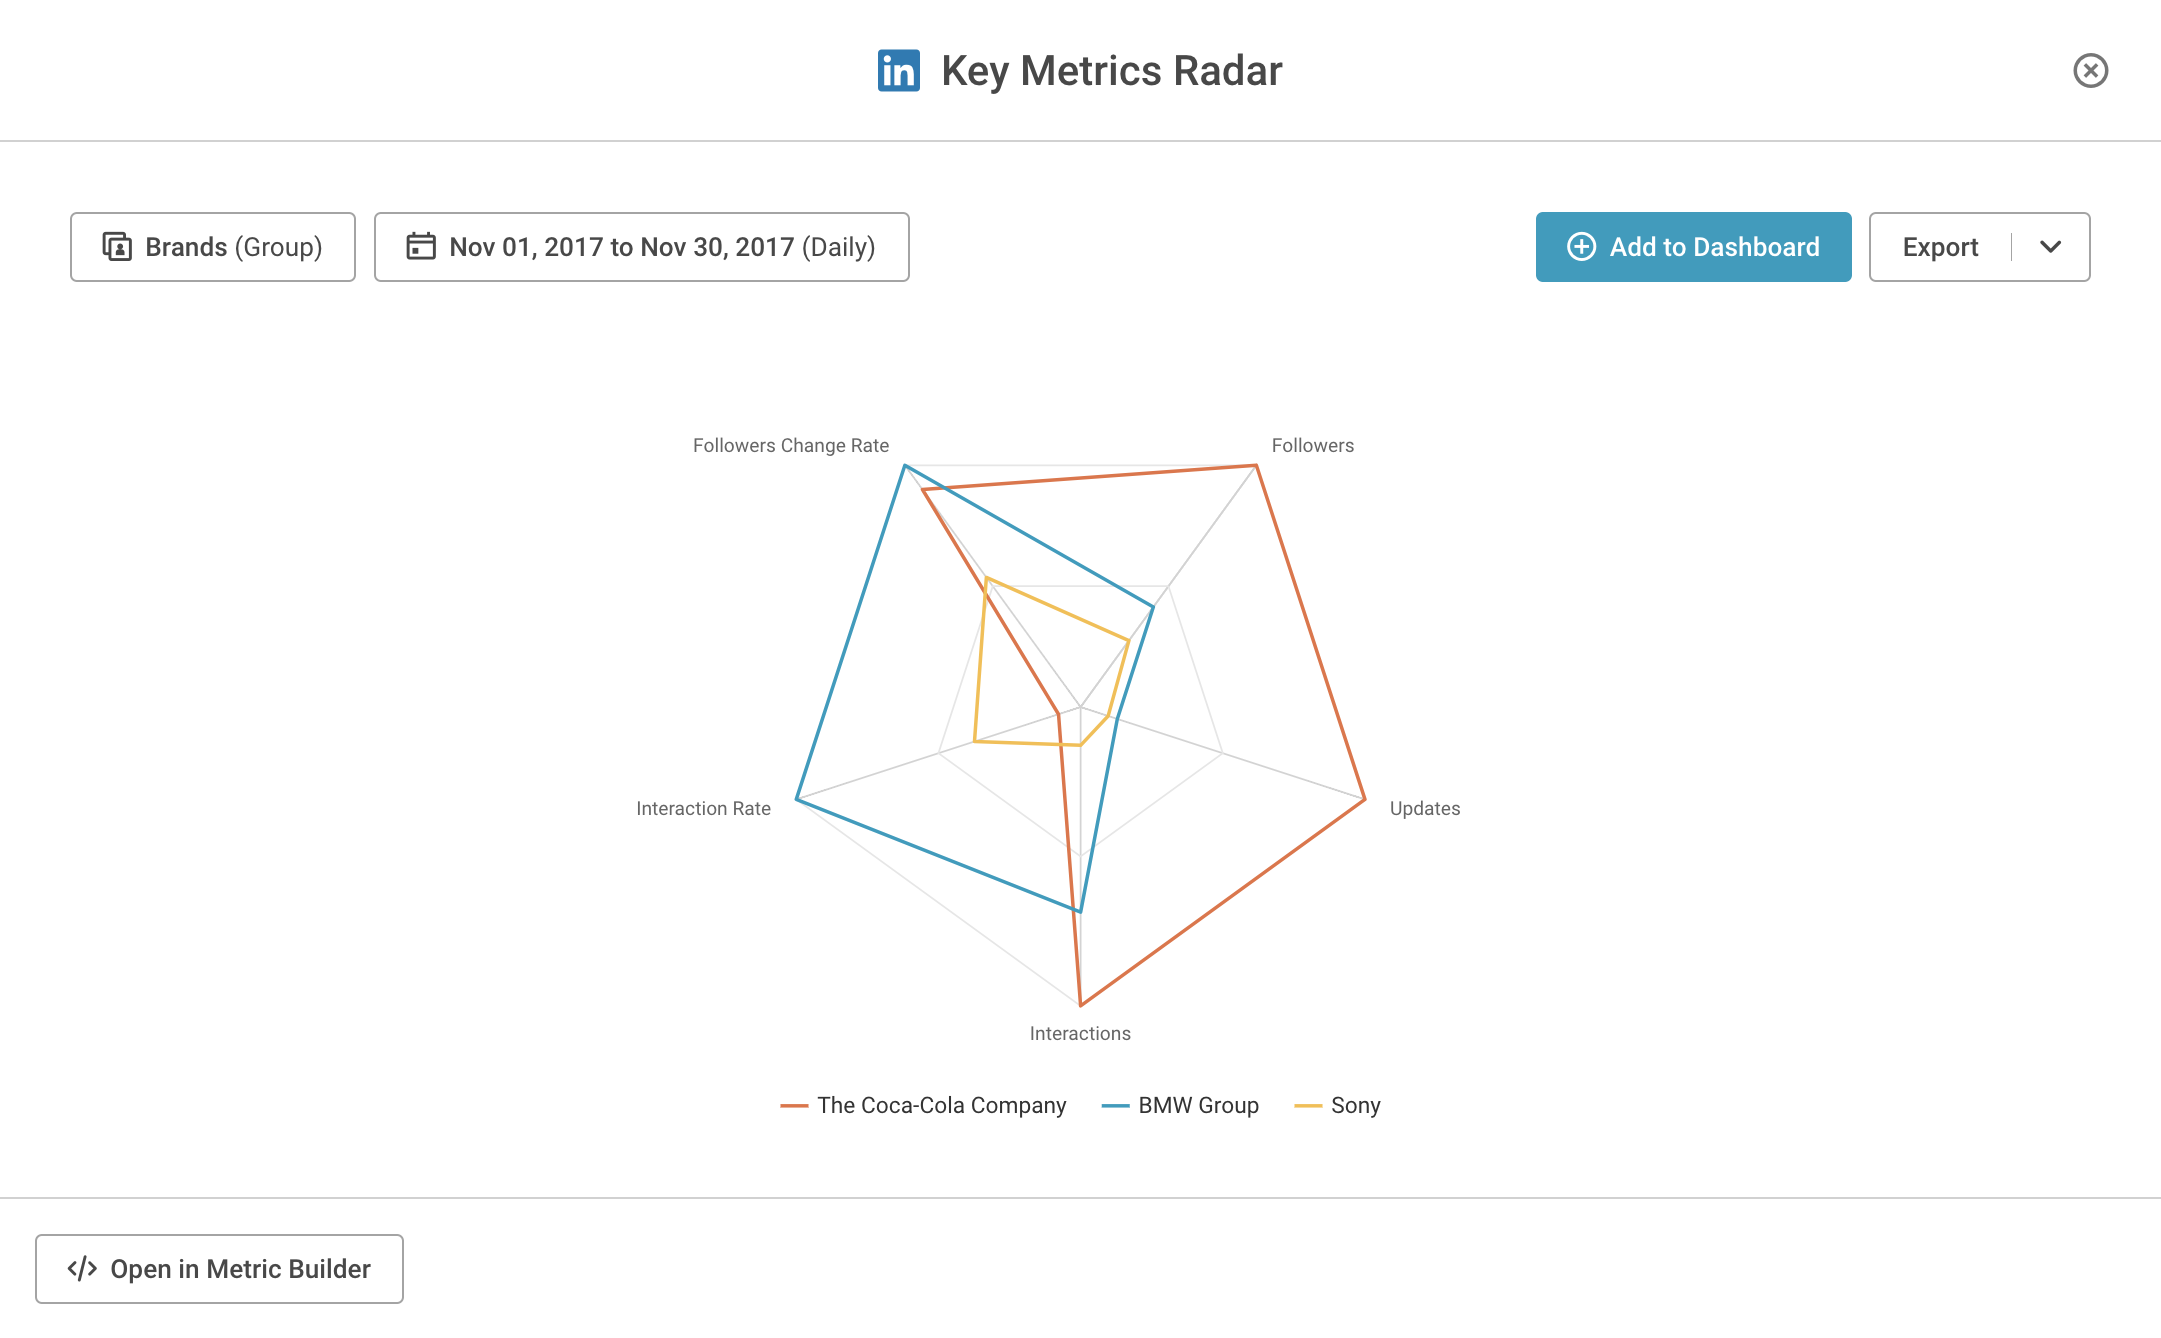
Task: Click the code brackets icon for Metric Builder
Action: tap(82, 1269)
